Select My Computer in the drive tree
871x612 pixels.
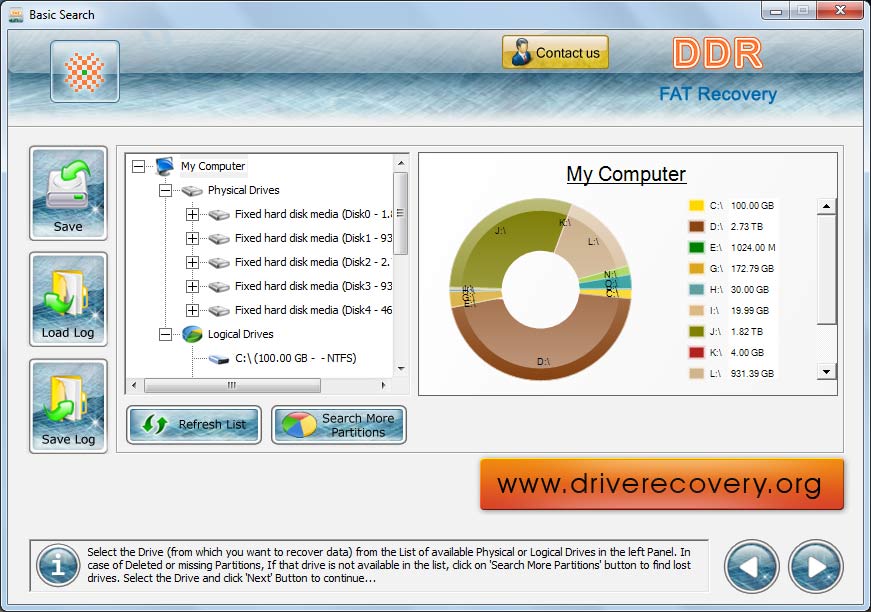pos(213,166)
